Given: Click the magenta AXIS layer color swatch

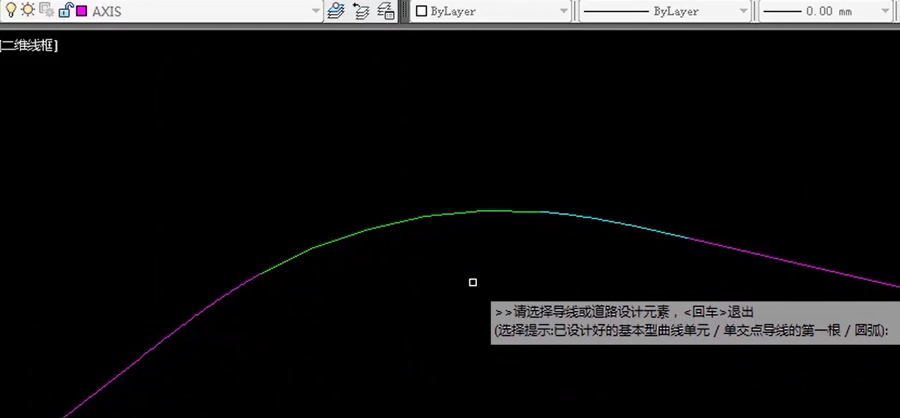Looking at the screenshot, I should (82, 11).
